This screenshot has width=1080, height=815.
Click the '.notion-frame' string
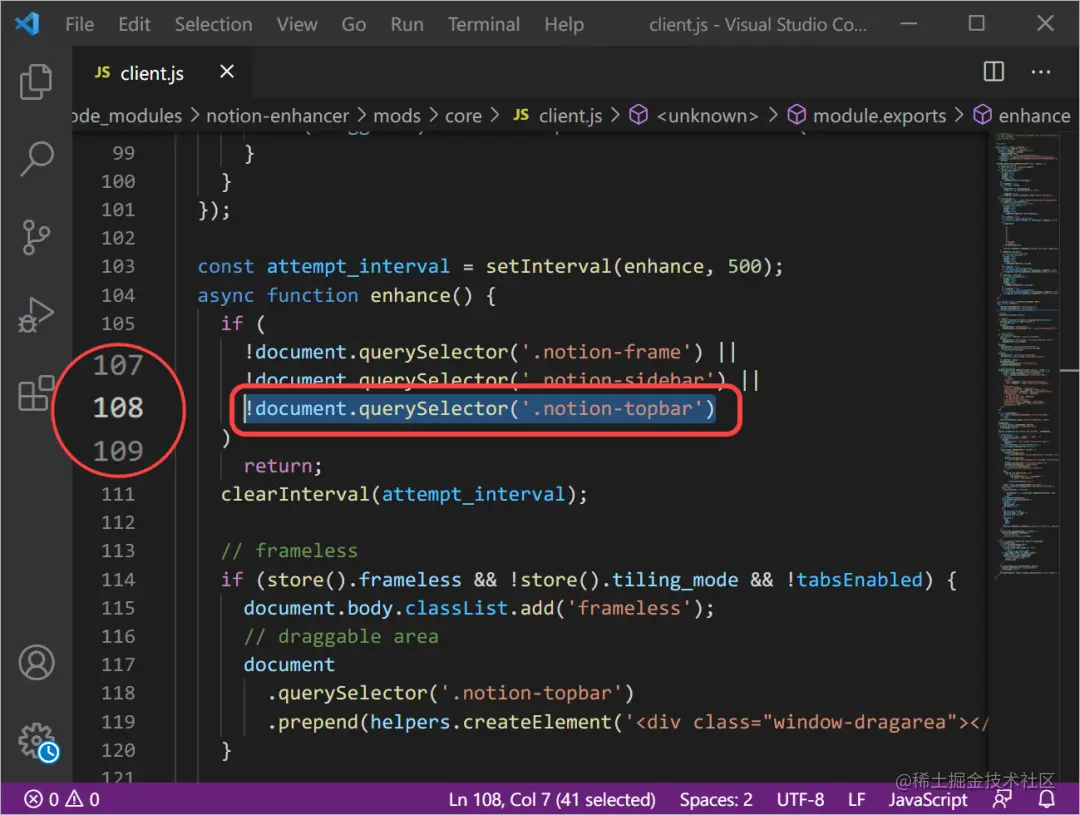605,352
